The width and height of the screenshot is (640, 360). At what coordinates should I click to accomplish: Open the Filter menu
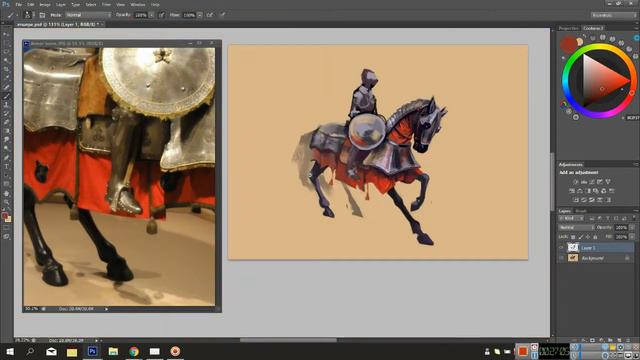click(106, 4)
